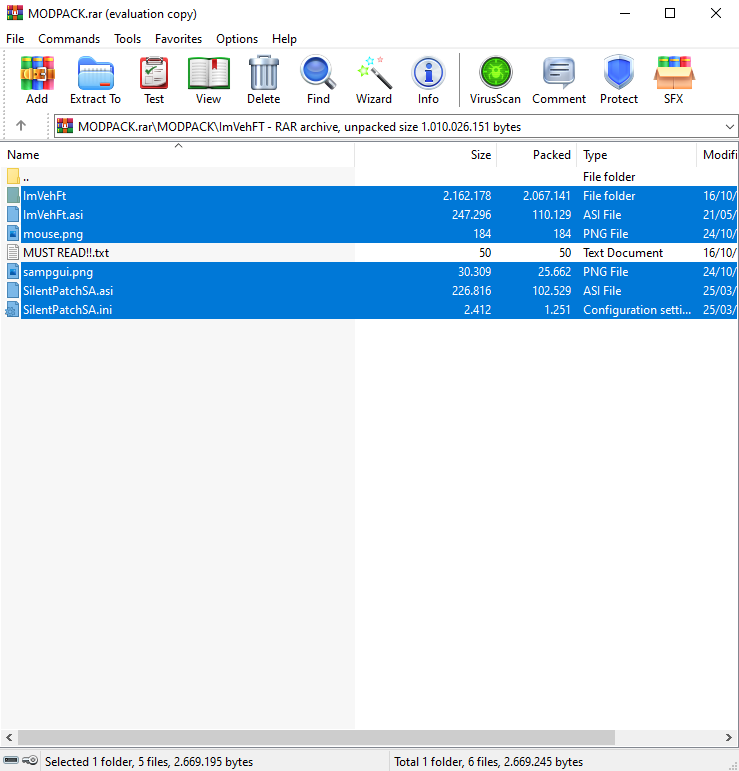
Task: Click the SilentPatchSA.asi file icon
Action: pyautogui.click(x=13, y=291)
